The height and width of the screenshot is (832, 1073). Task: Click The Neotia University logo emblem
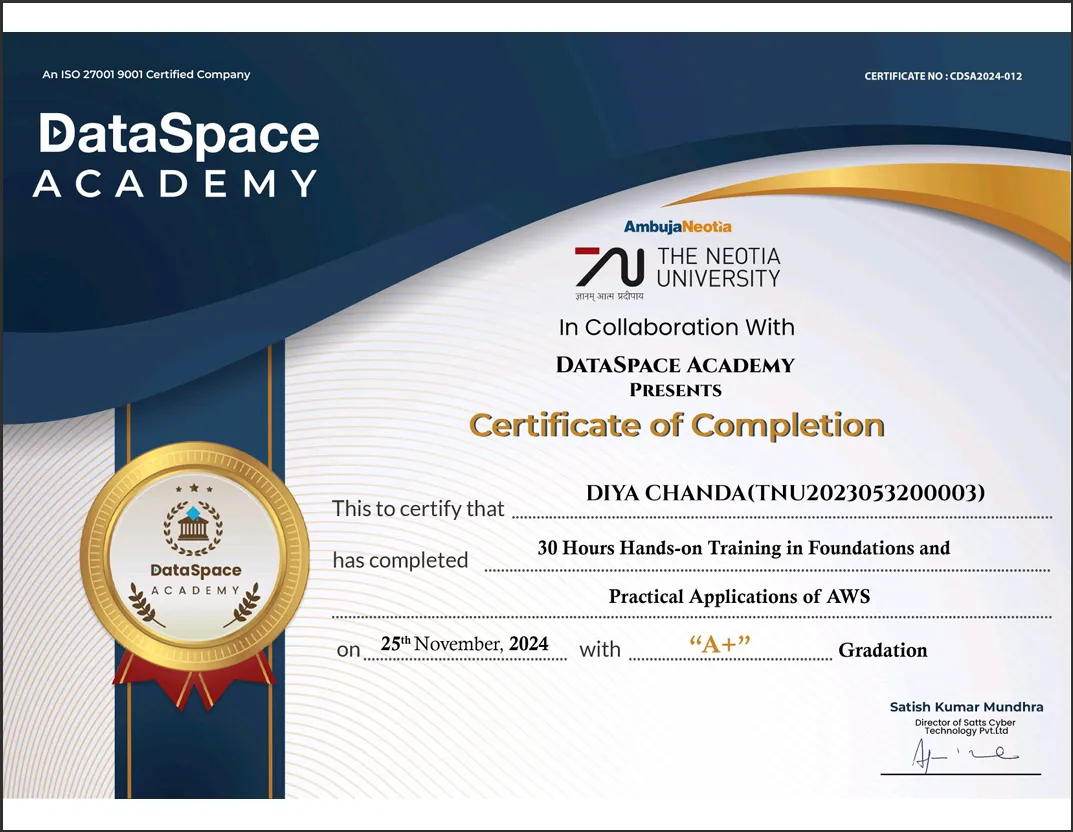click(x=609, y=267)
